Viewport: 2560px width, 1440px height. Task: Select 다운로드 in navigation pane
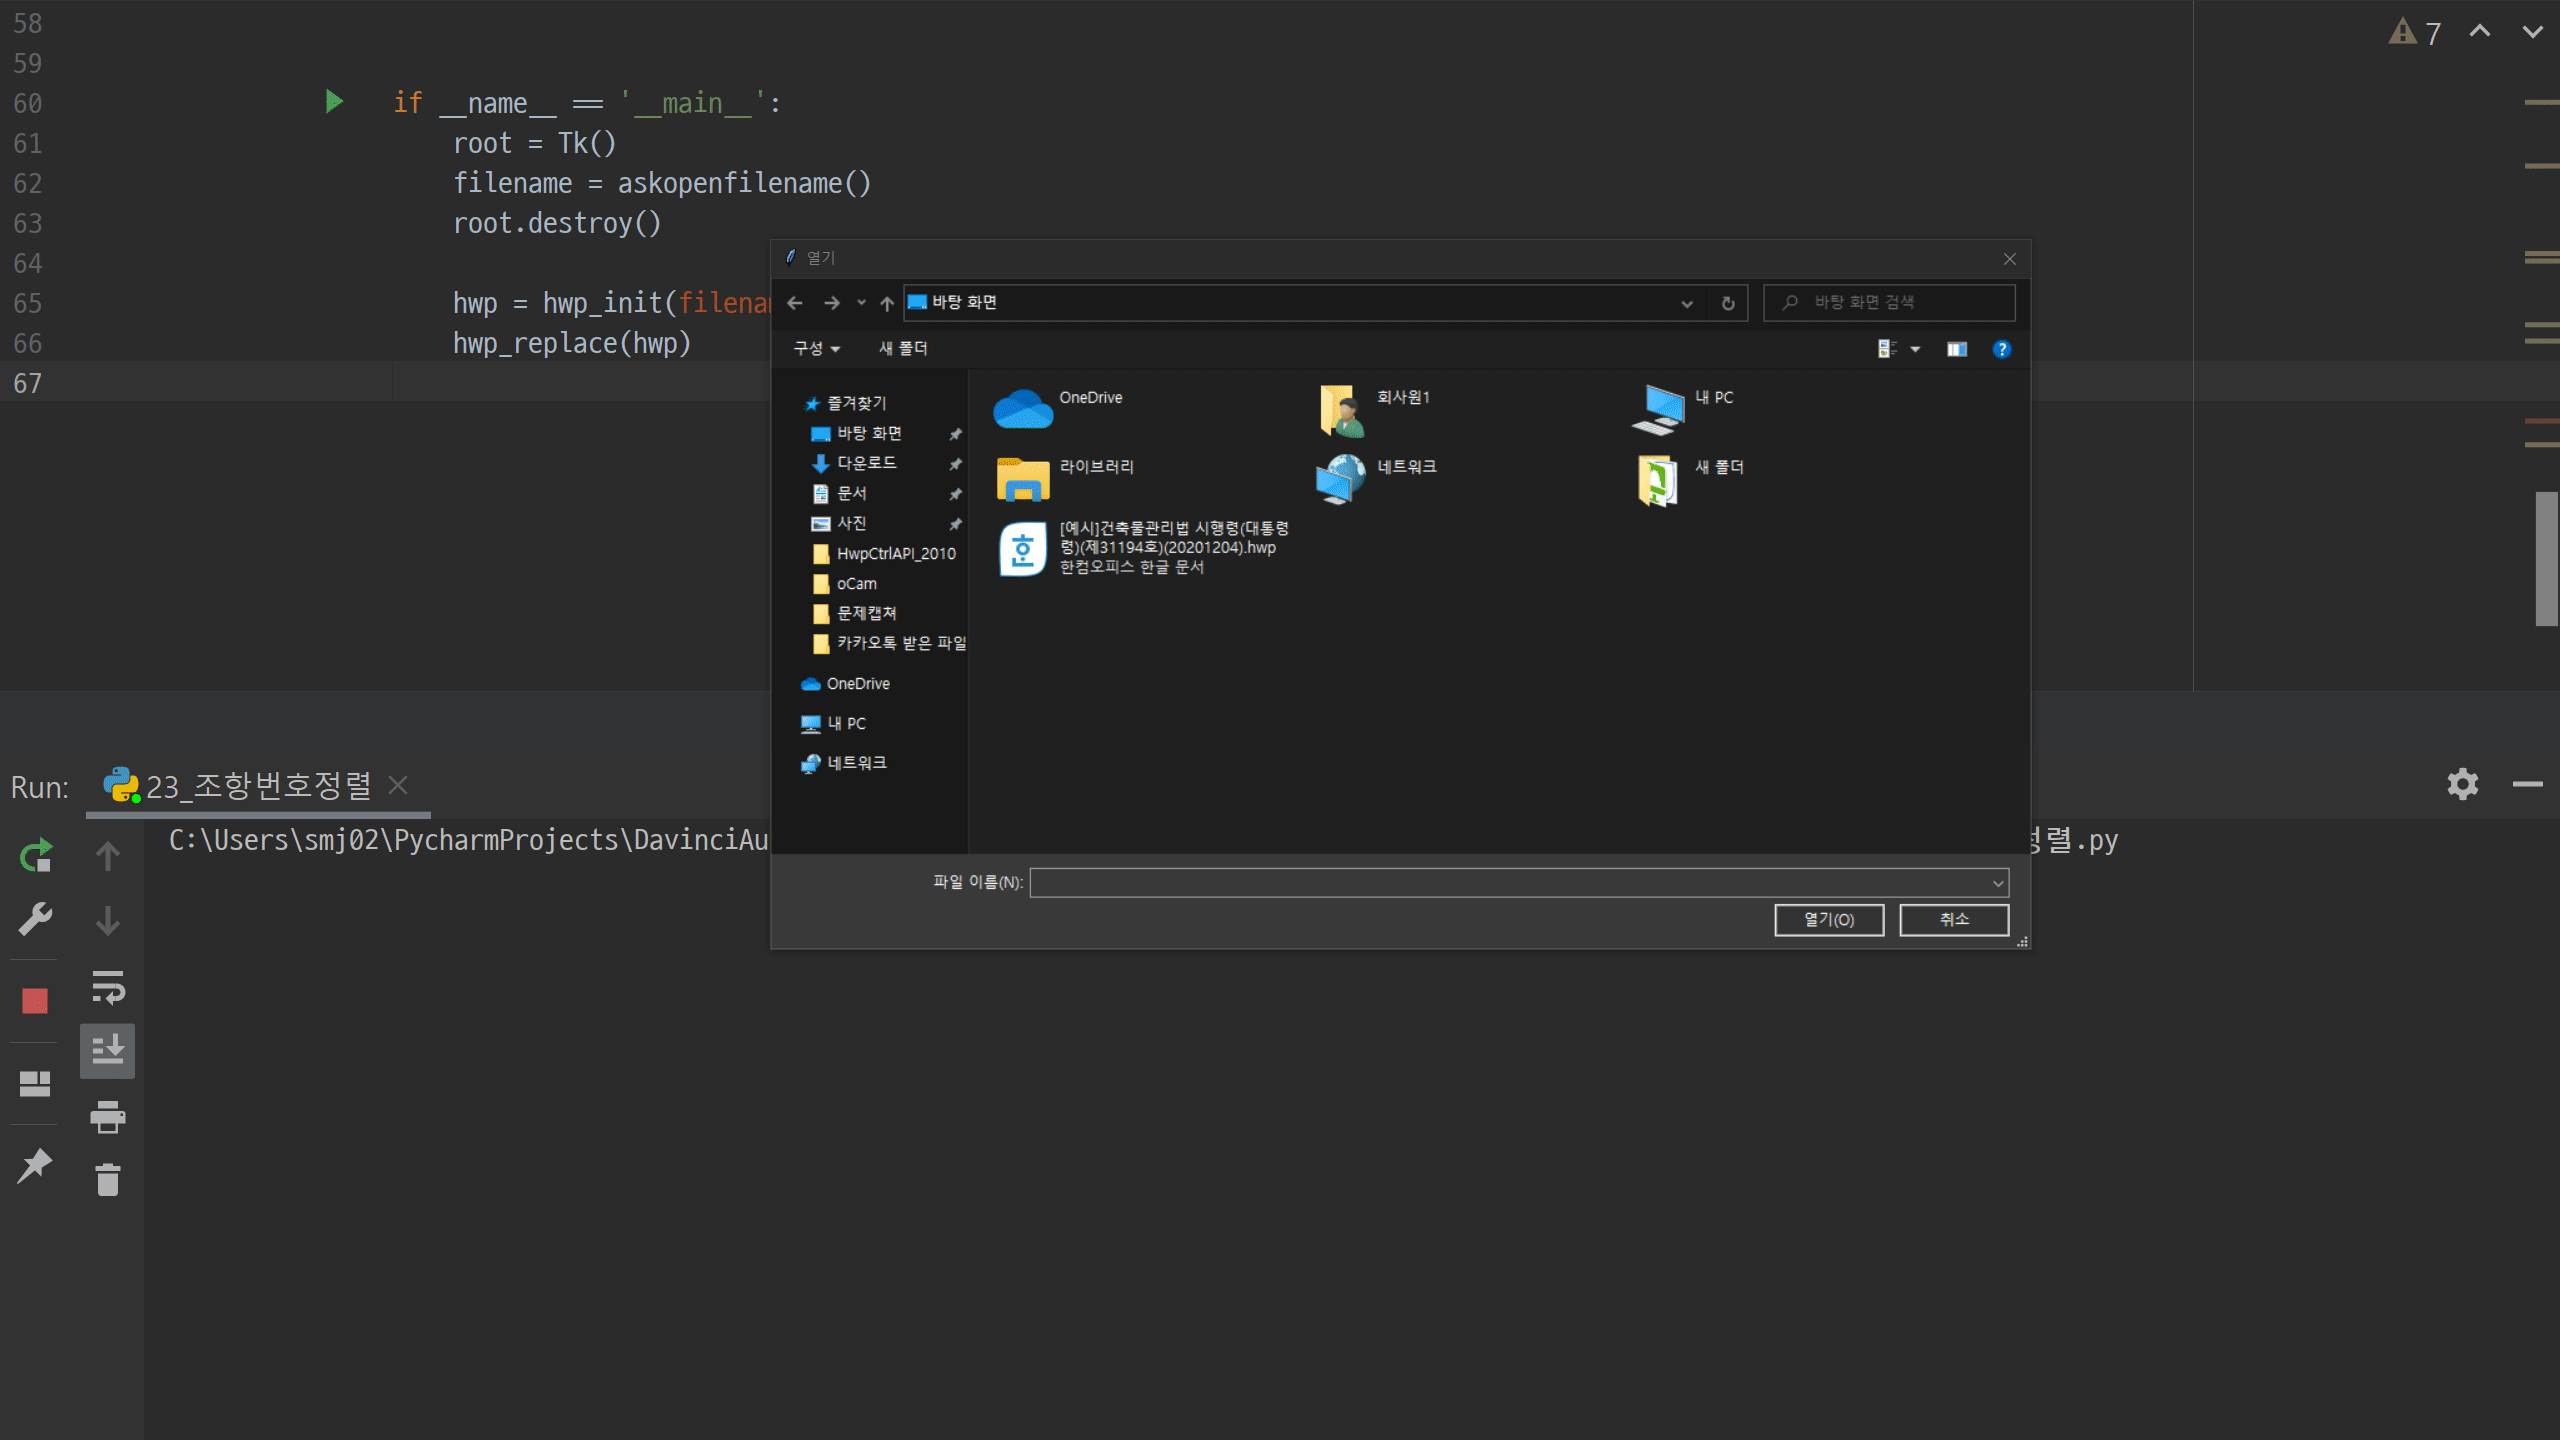pos(866,463)
